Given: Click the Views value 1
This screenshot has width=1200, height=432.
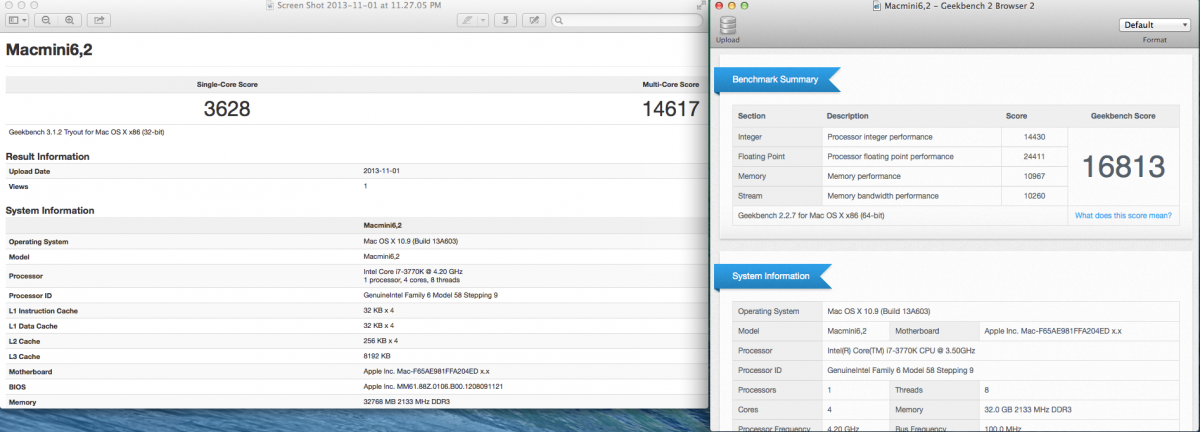Looking at the screenshot, I should pyautogui.click(x=365, y=186).
